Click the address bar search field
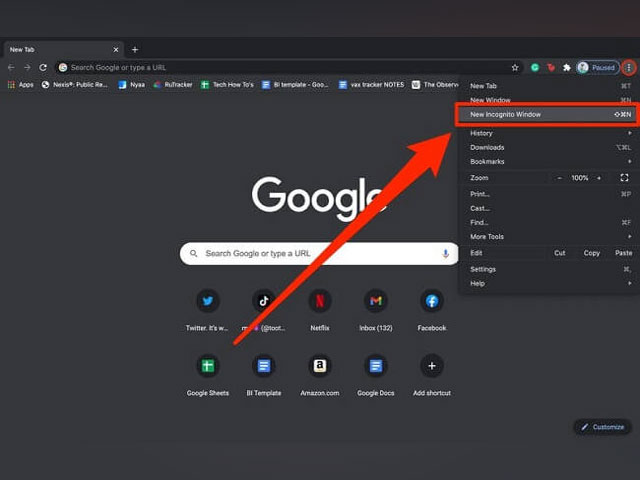The height and width of the screenshot is (480, 640). (286, 67)
